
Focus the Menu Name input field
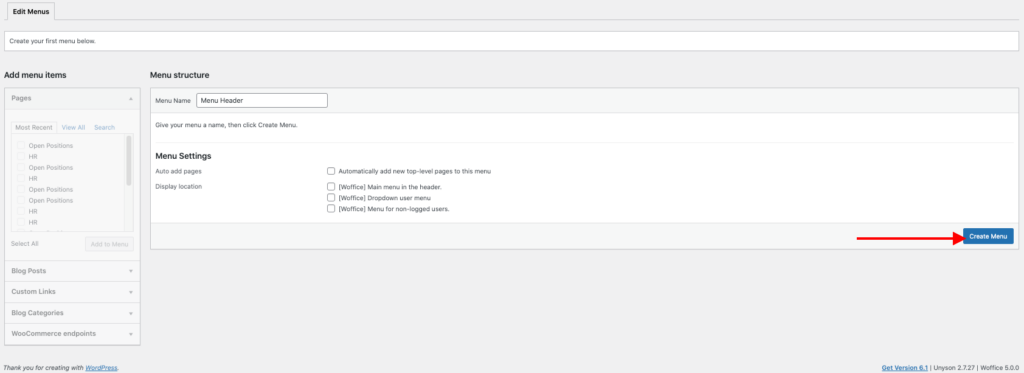262,101
